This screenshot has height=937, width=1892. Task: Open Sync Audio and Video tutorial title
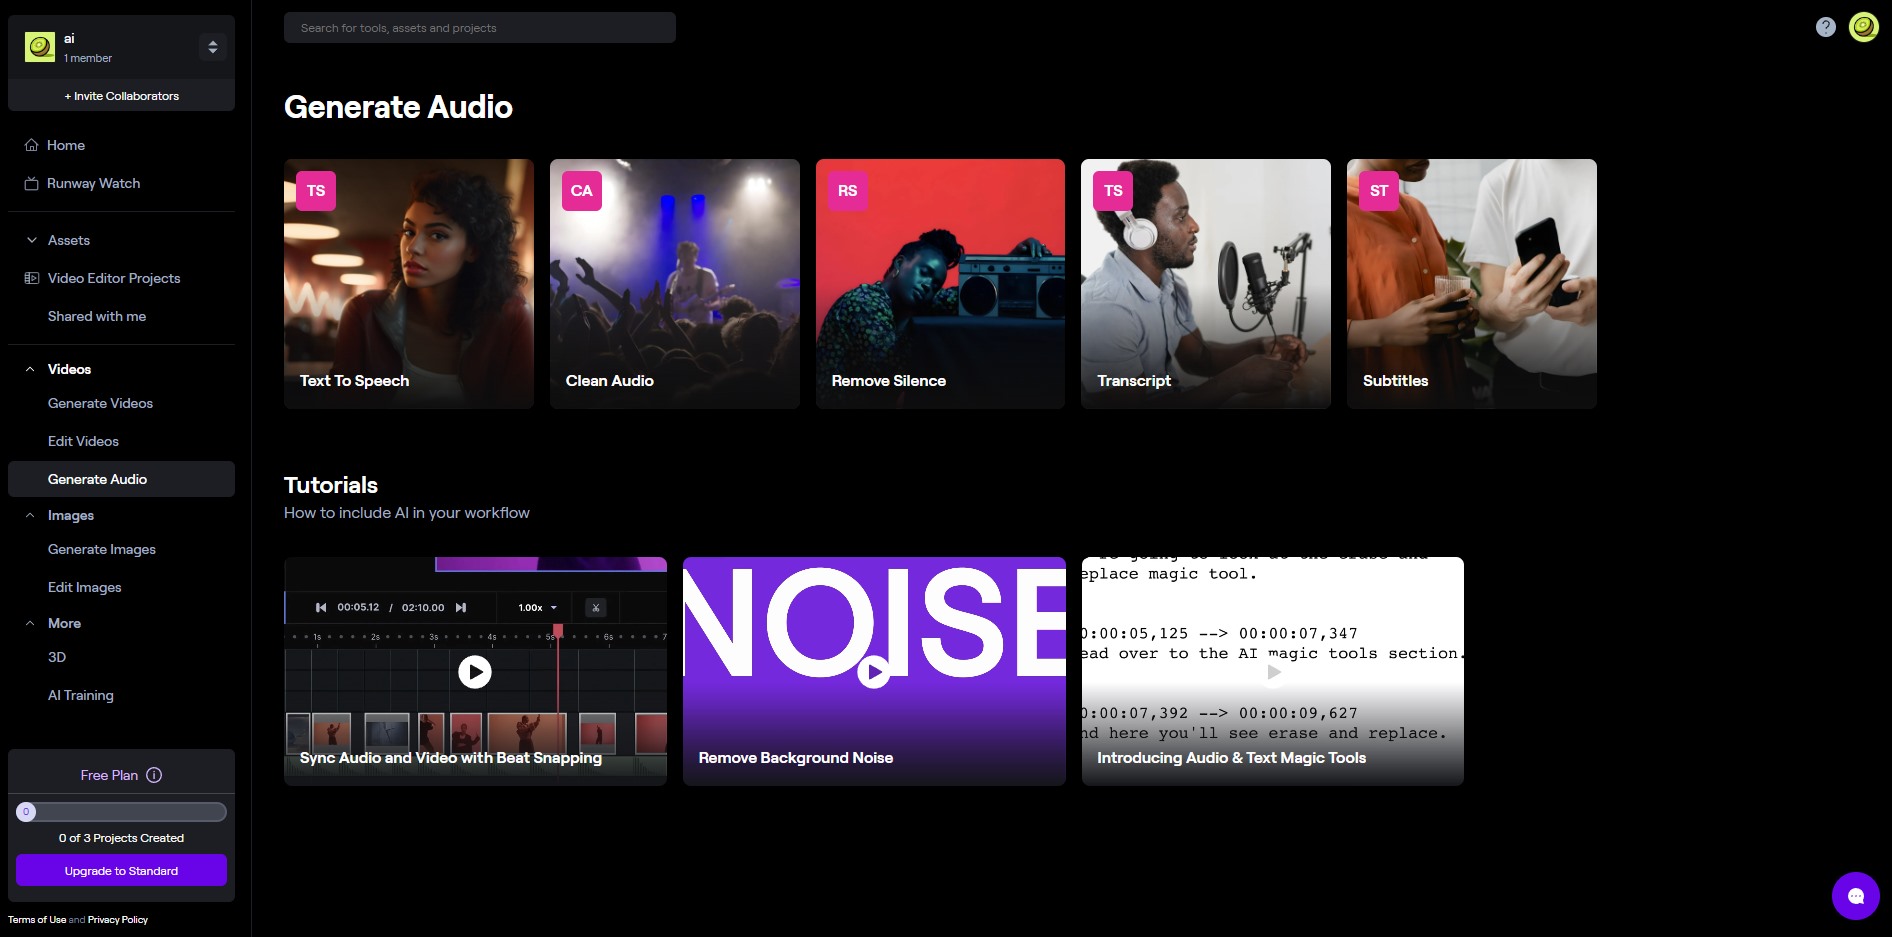[x=451, y=758]
